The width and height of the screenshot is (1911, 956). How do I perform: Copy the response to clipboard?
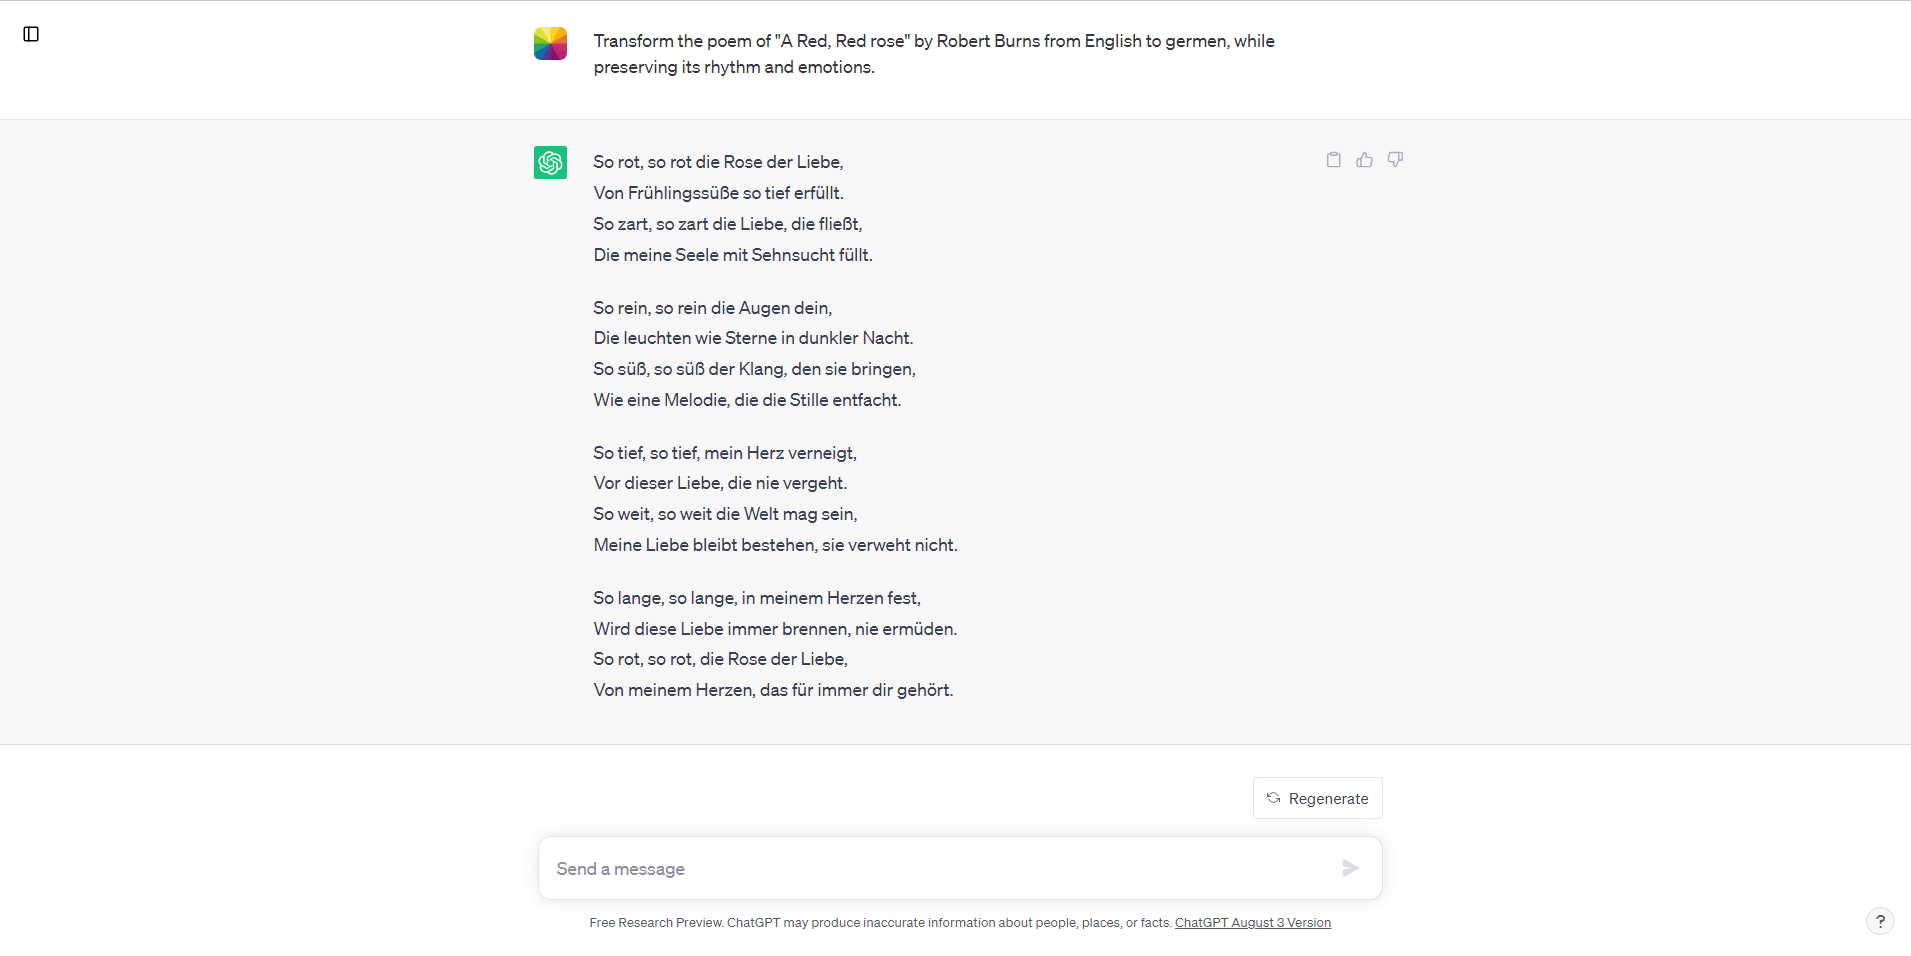pyautogui.click(x=1333, y=160)
